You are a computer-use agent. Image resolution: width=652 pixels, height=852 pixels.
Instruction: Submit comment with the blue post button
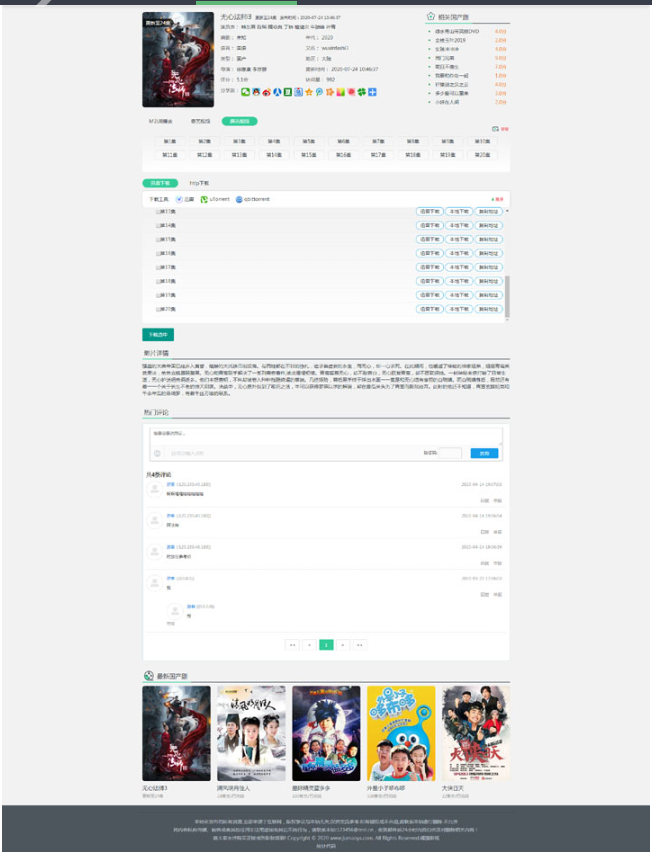click(484, 453)
